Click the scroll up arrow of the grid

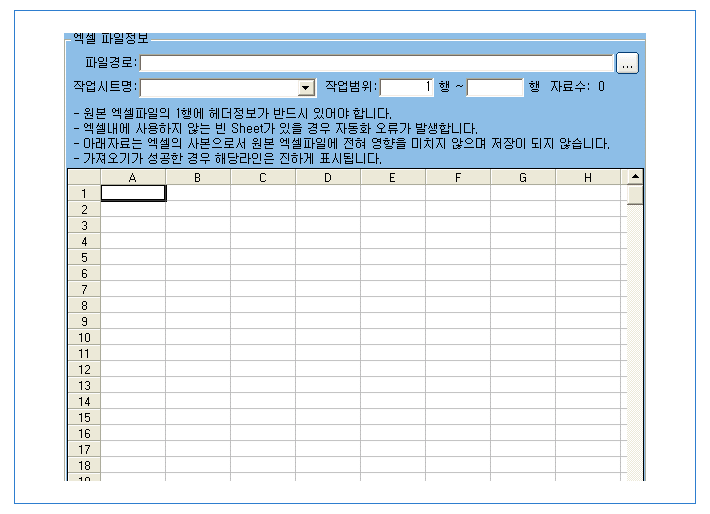(635, 177)
